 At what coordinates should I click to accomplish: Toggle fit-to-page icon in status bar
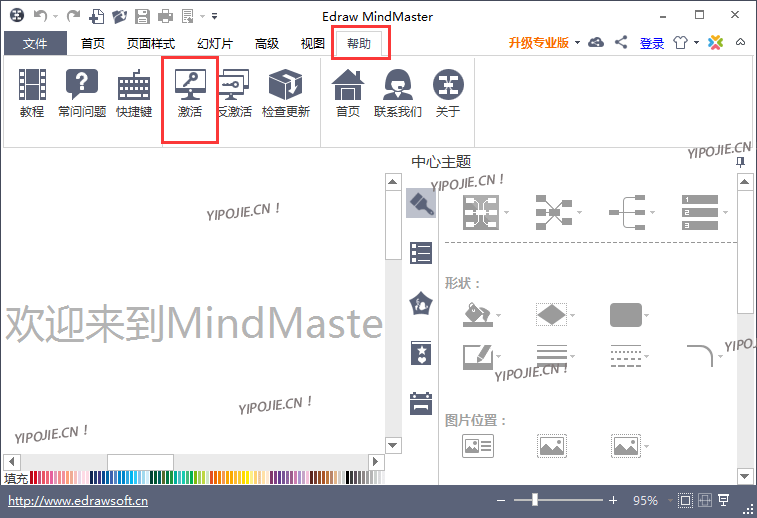pyautogui.click(x=685, y=501)
